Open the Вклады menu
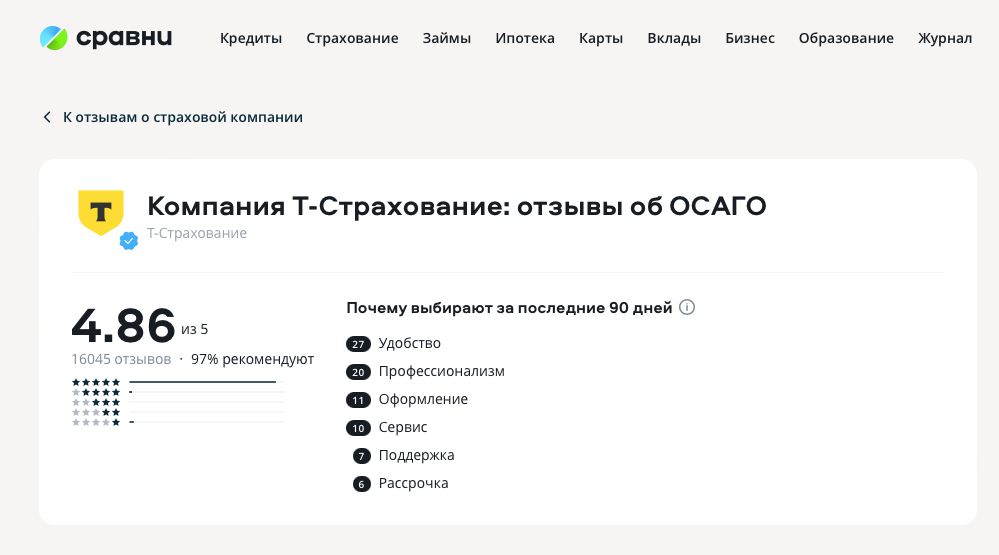Image resolution: width=999 pixels, height=555 pixels. pyautogui.click(x=674, y=38)
